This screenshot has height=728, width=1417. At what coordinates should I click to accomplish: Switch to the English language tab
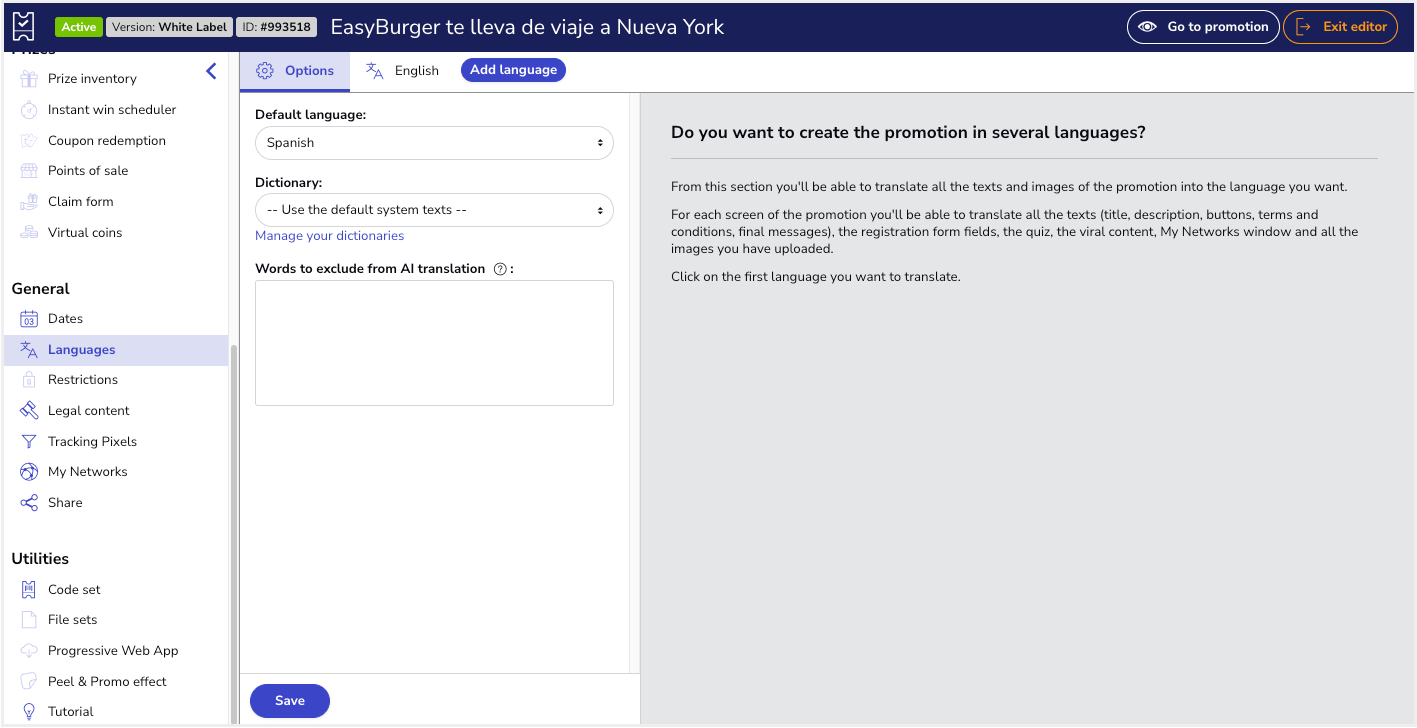(402, 71)
